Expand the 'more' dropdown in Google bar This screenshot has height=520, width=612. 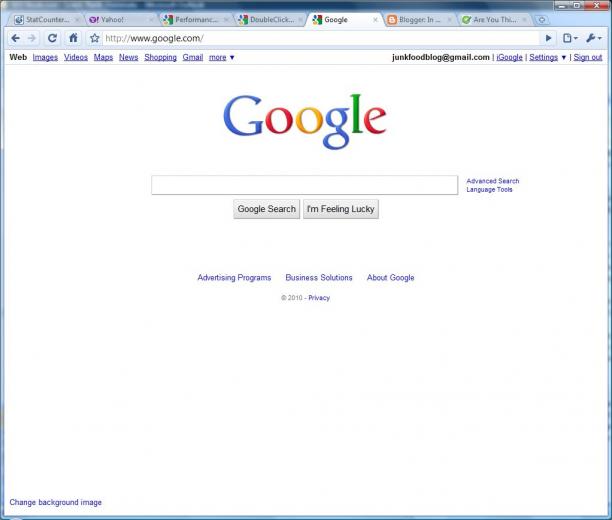232,57
